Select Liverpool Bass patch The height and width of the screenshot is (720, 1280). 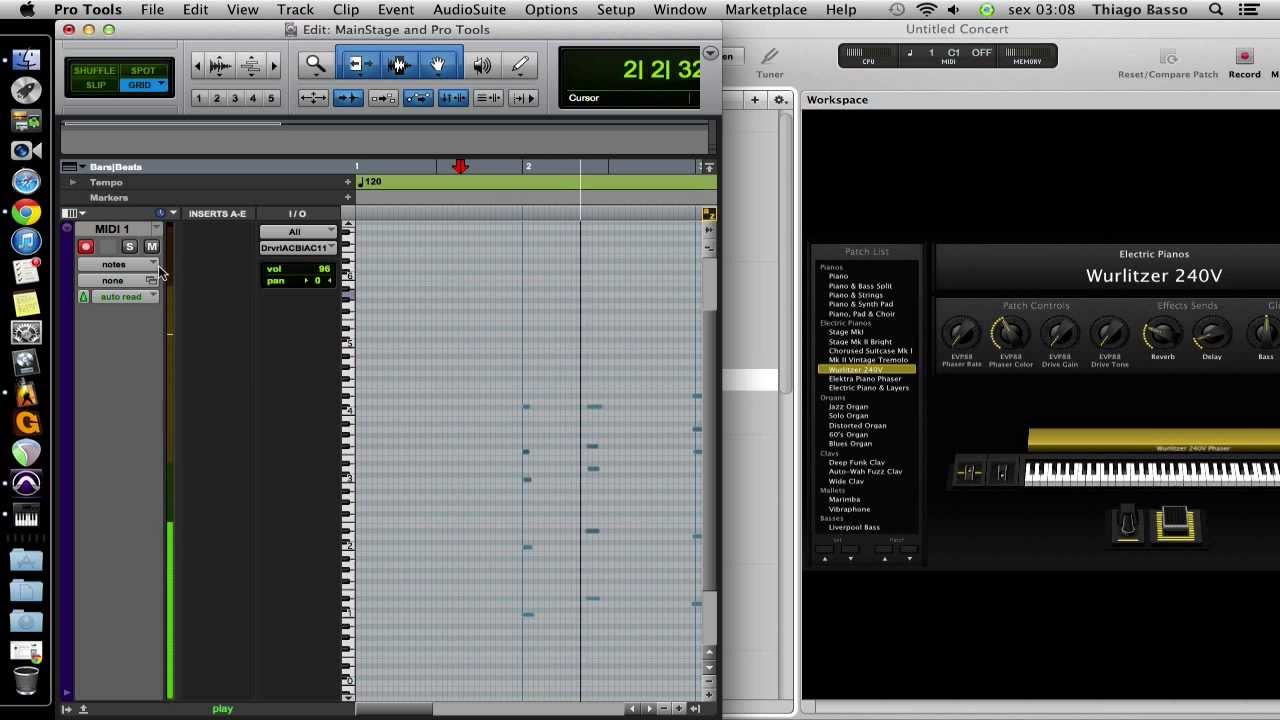tap(854, 528)
